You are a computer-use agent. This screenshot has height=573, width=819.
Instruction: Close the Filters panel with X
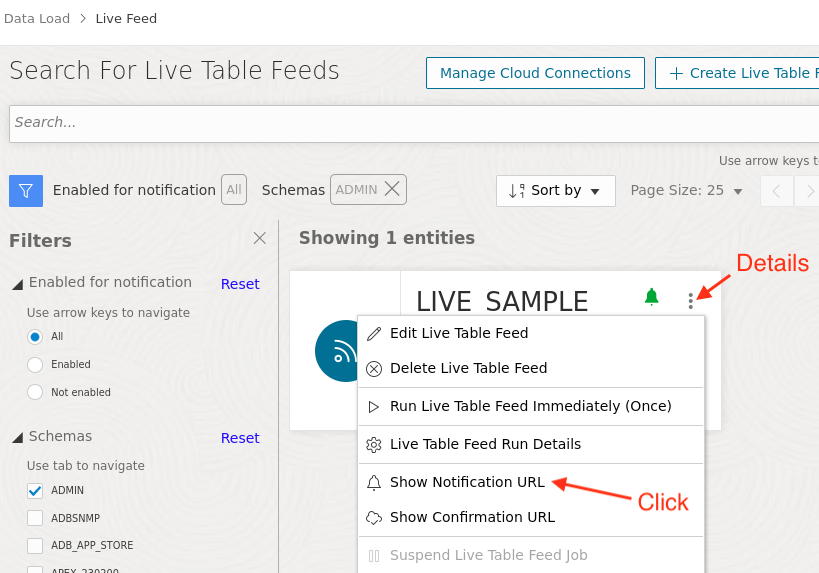260,238
